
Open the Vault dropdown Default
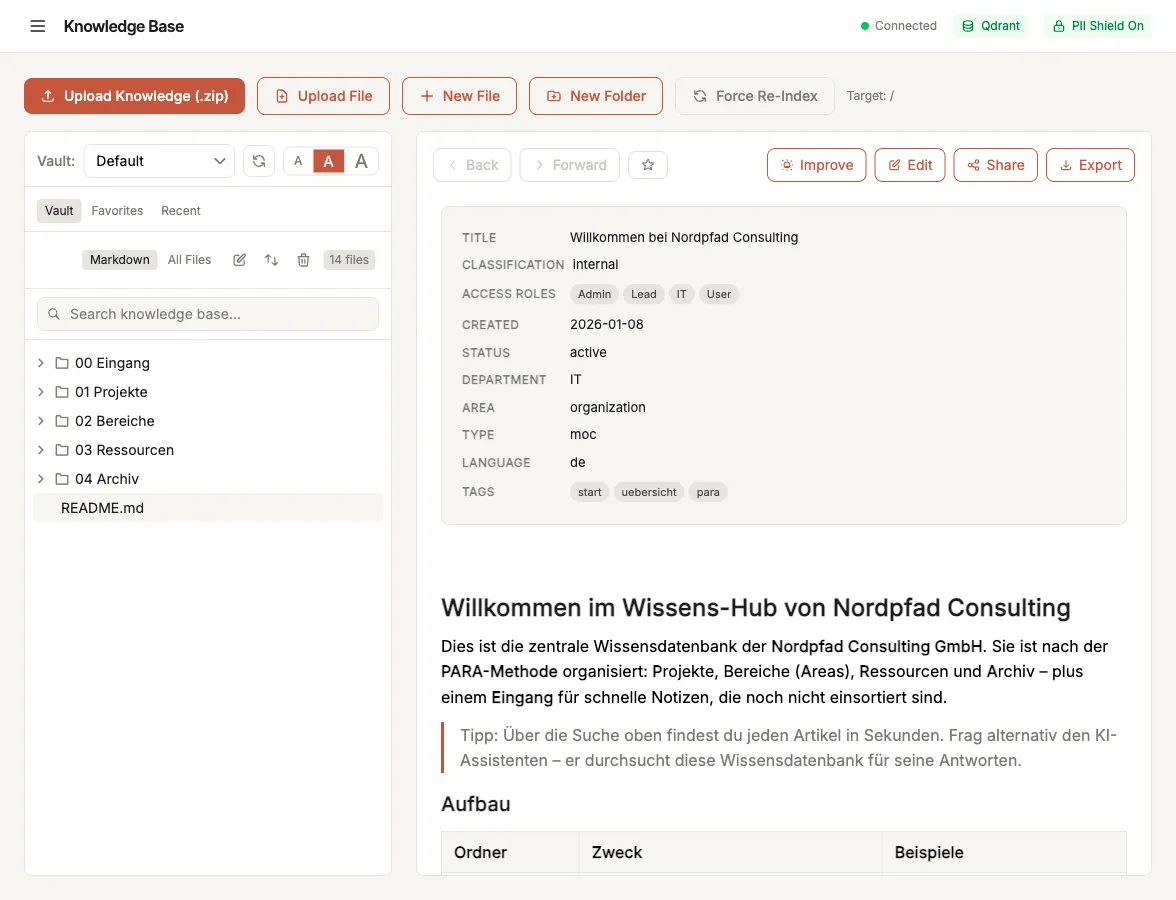point(160,161)
